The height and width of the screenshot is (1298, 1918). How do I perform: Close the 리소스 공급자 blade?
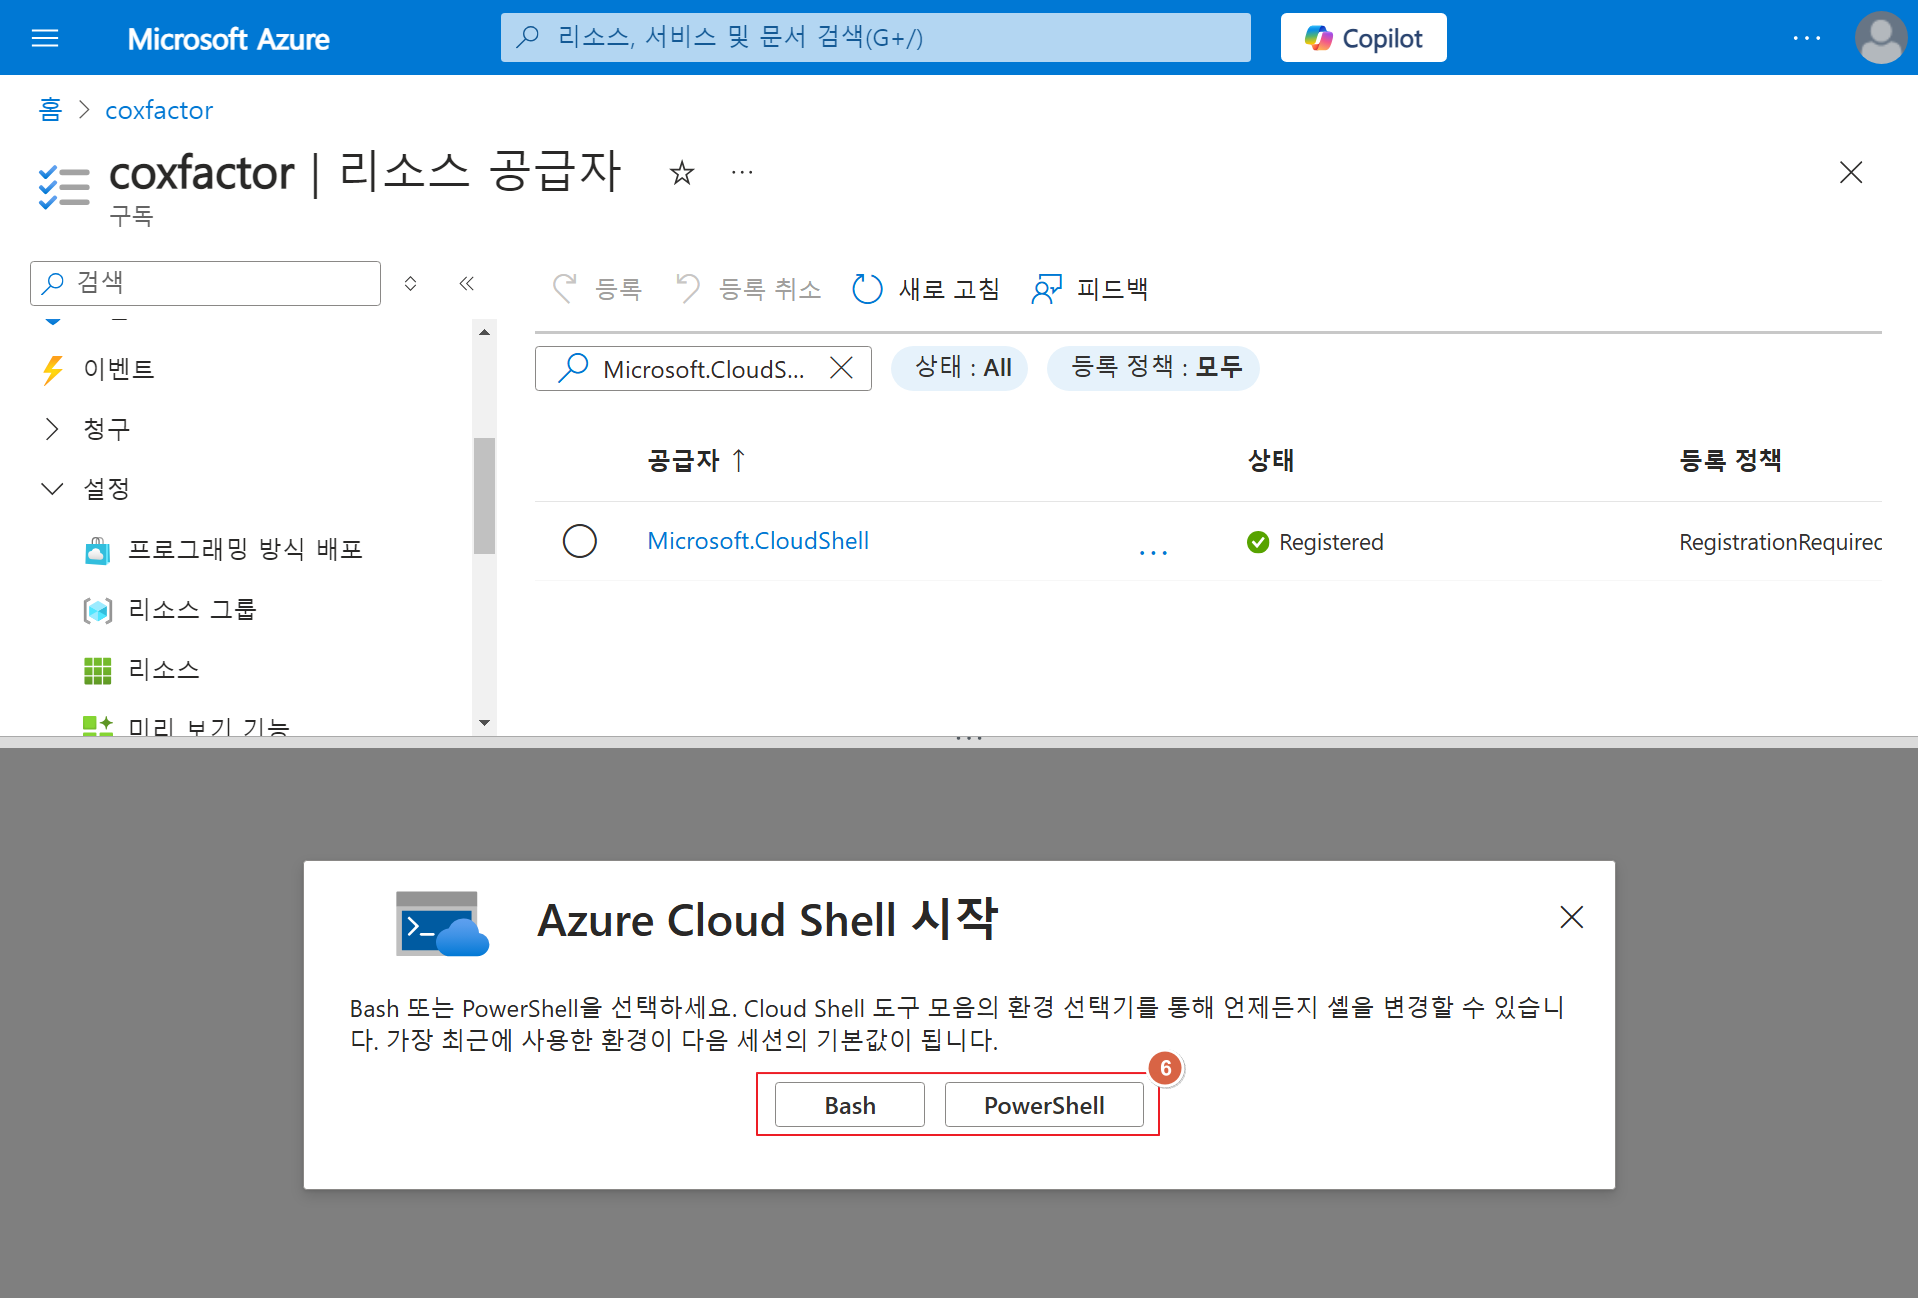point(1851,172)
